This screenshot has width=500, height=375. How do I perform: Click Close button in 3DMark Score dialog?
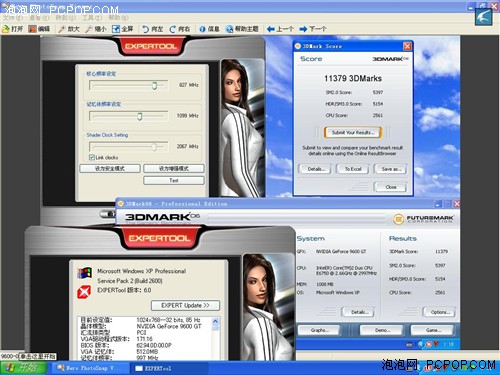click(x=390, y=187)
